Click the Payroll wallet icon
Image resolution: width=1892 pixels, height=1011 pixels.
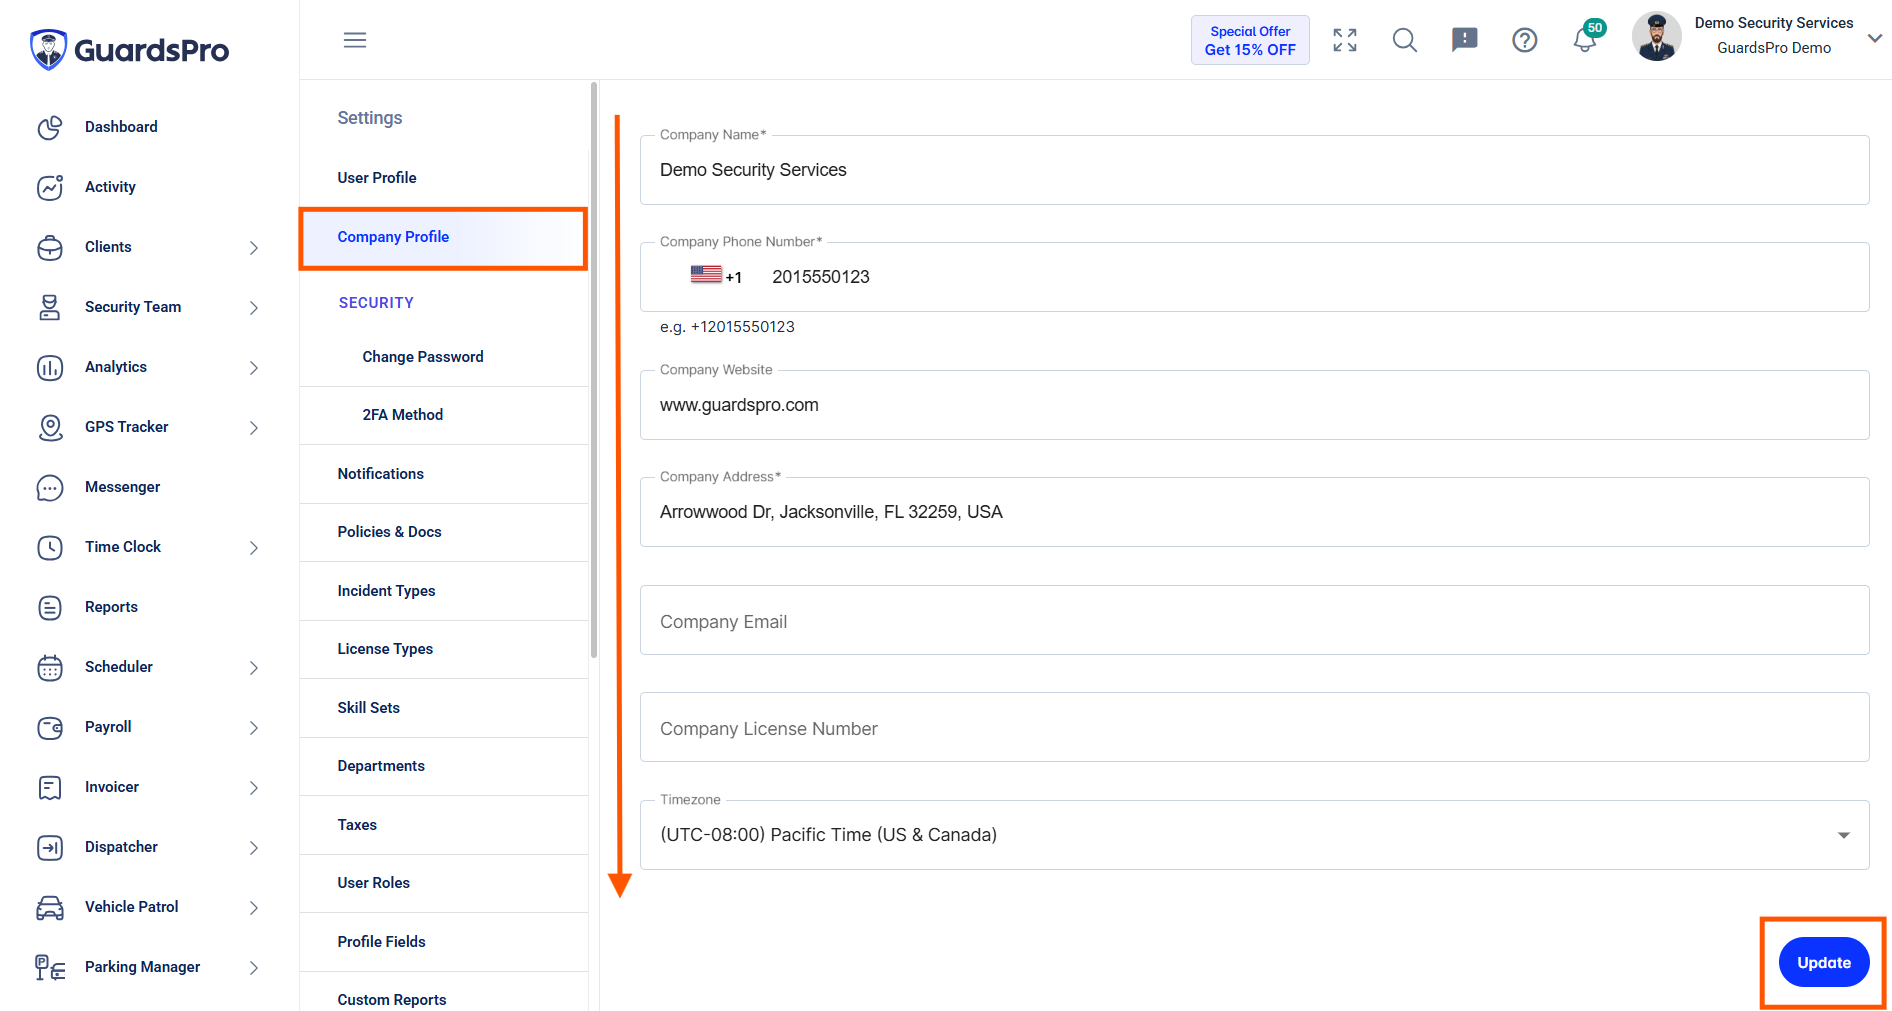coord(50,728)
